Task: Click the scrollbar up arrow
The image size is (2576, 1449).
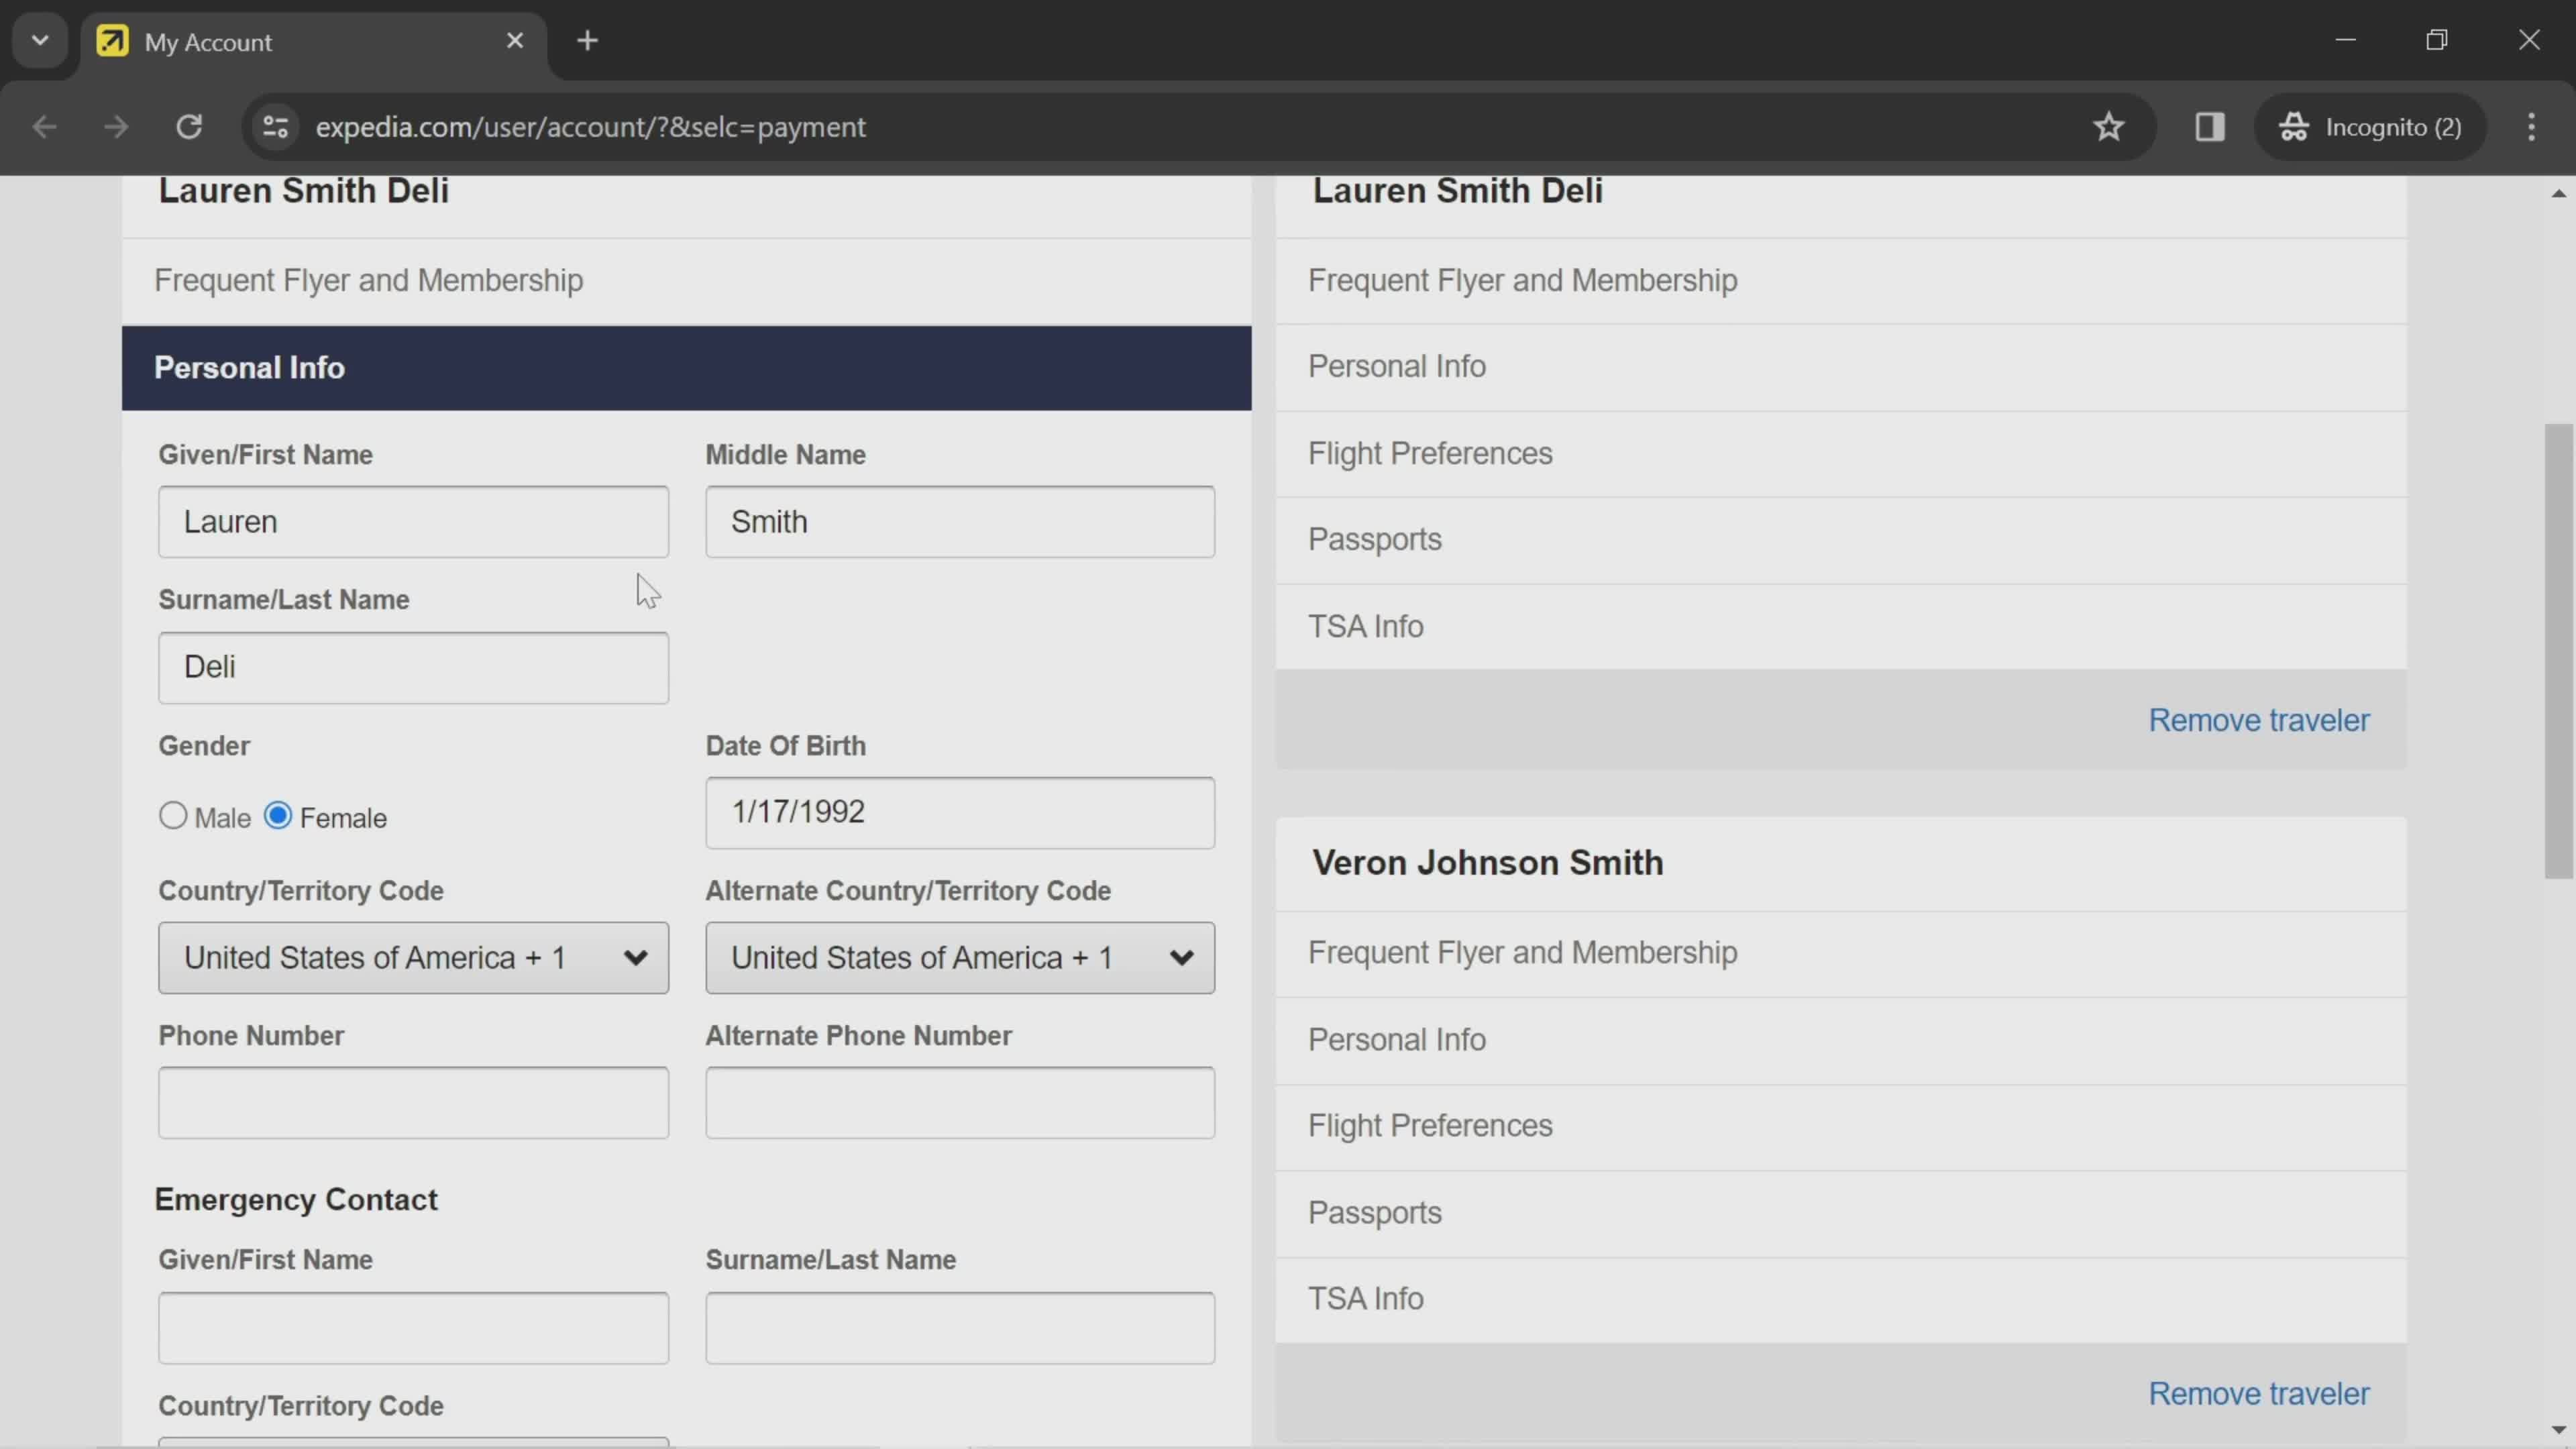Action: coord(2558,194)
